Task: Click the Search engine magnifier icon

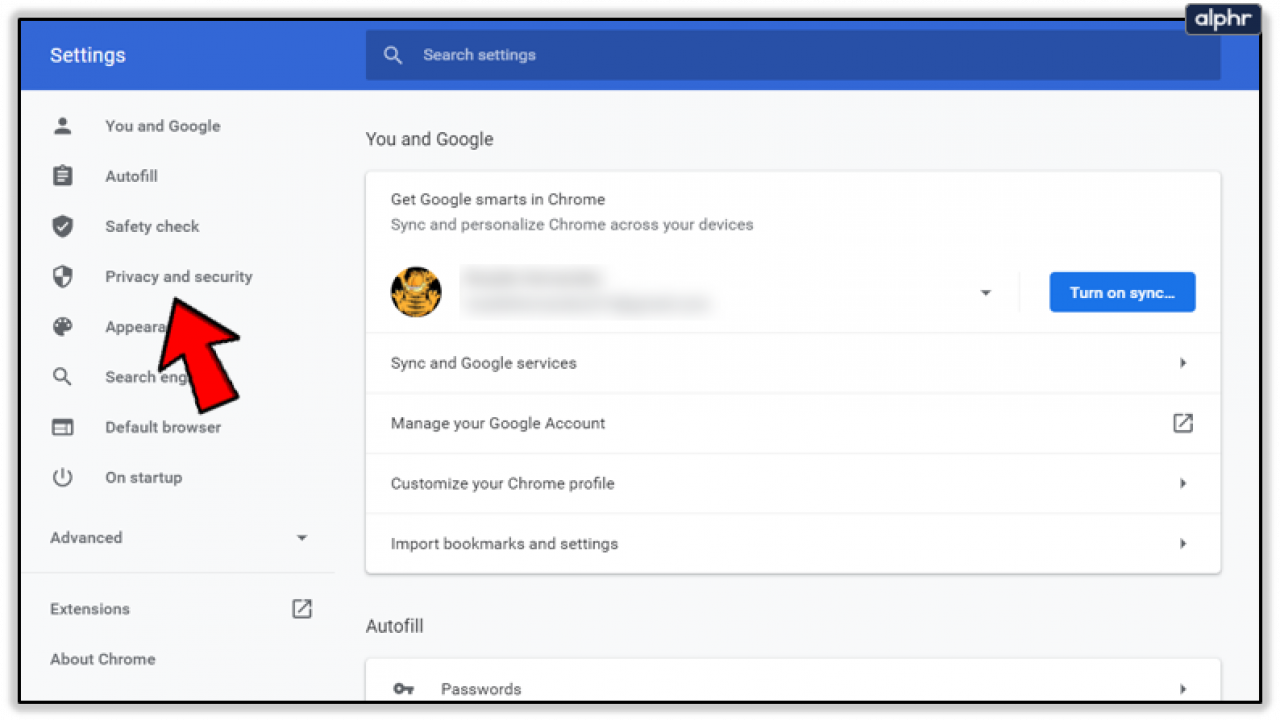Action: [x=62, y=376]
